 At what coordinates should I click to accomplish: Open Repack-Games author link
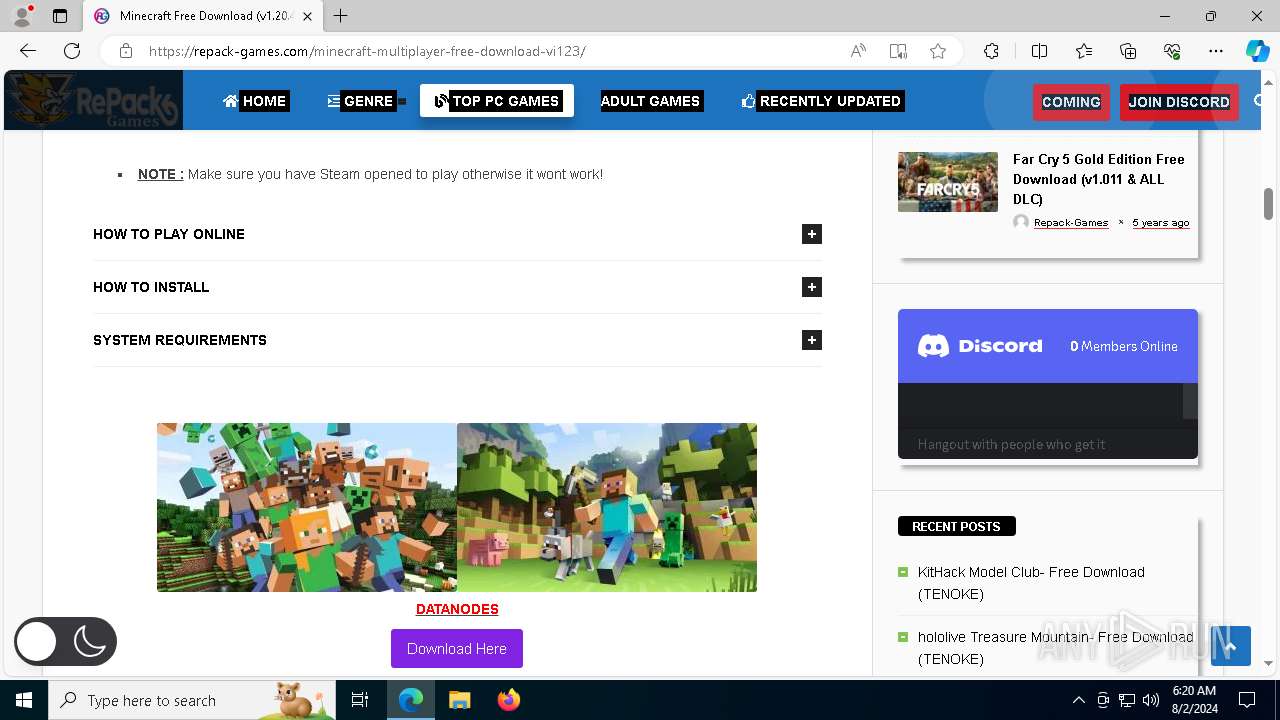1071,222
